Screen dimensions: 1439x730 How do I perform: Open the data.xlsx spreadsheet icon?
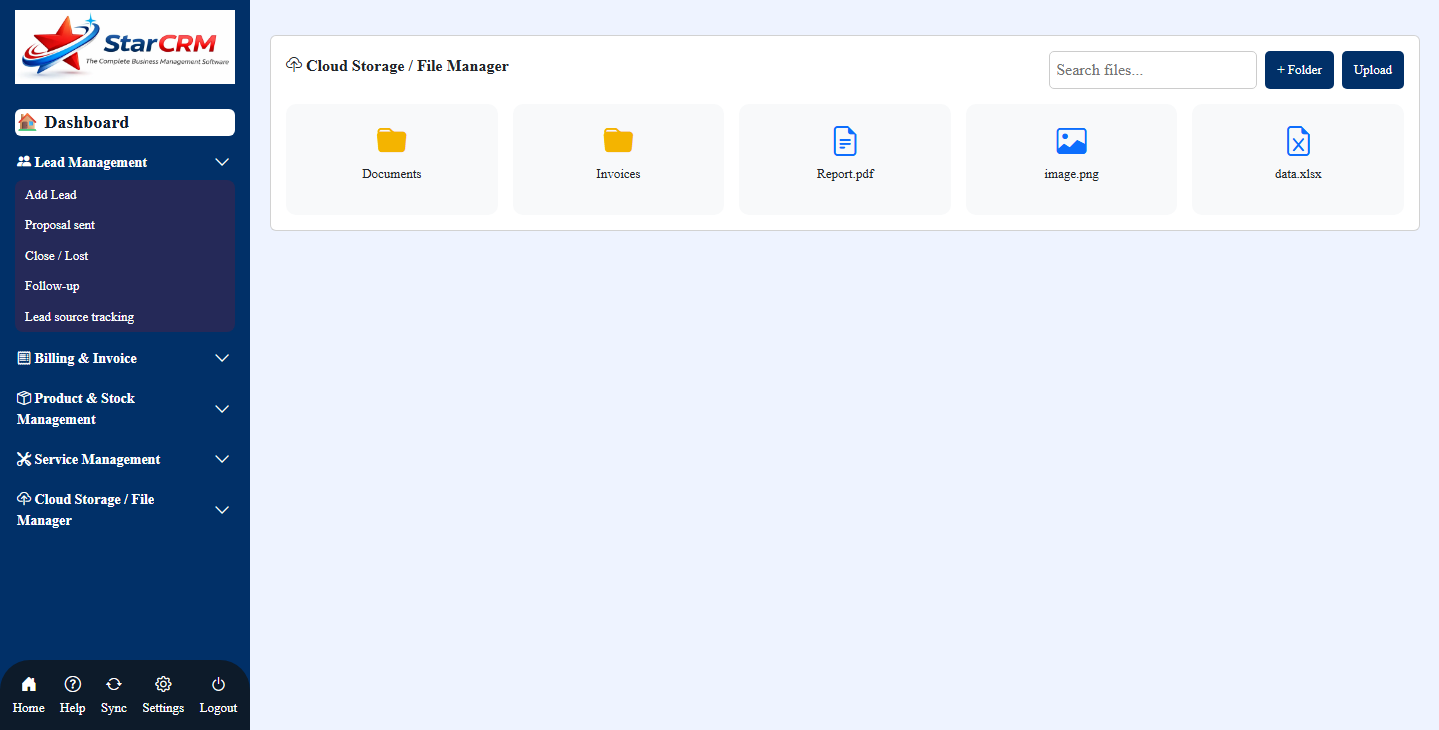1297,140
